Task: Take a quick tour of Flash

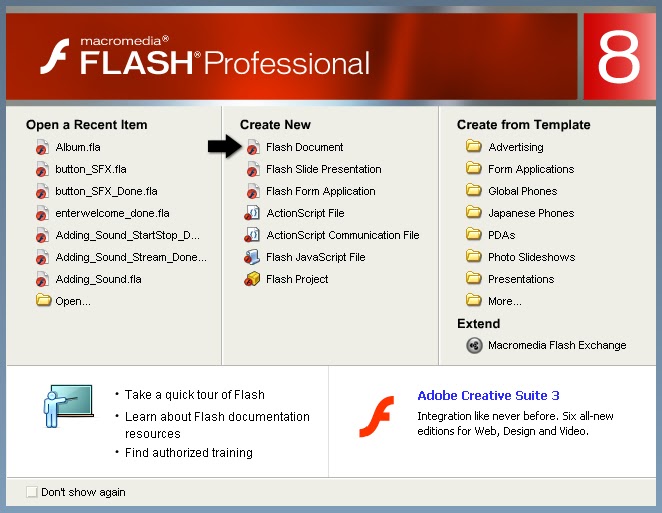Action: click(195, 395)
